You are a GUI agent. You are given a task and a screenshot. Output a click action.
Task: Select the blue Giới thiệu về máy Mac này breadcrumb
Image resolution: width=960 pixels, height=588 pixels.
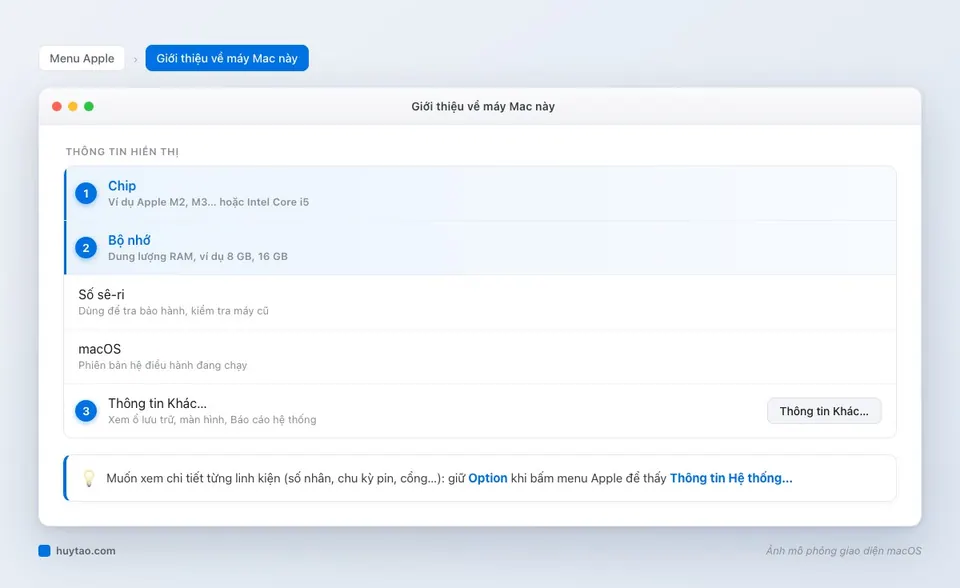point(227,58)
